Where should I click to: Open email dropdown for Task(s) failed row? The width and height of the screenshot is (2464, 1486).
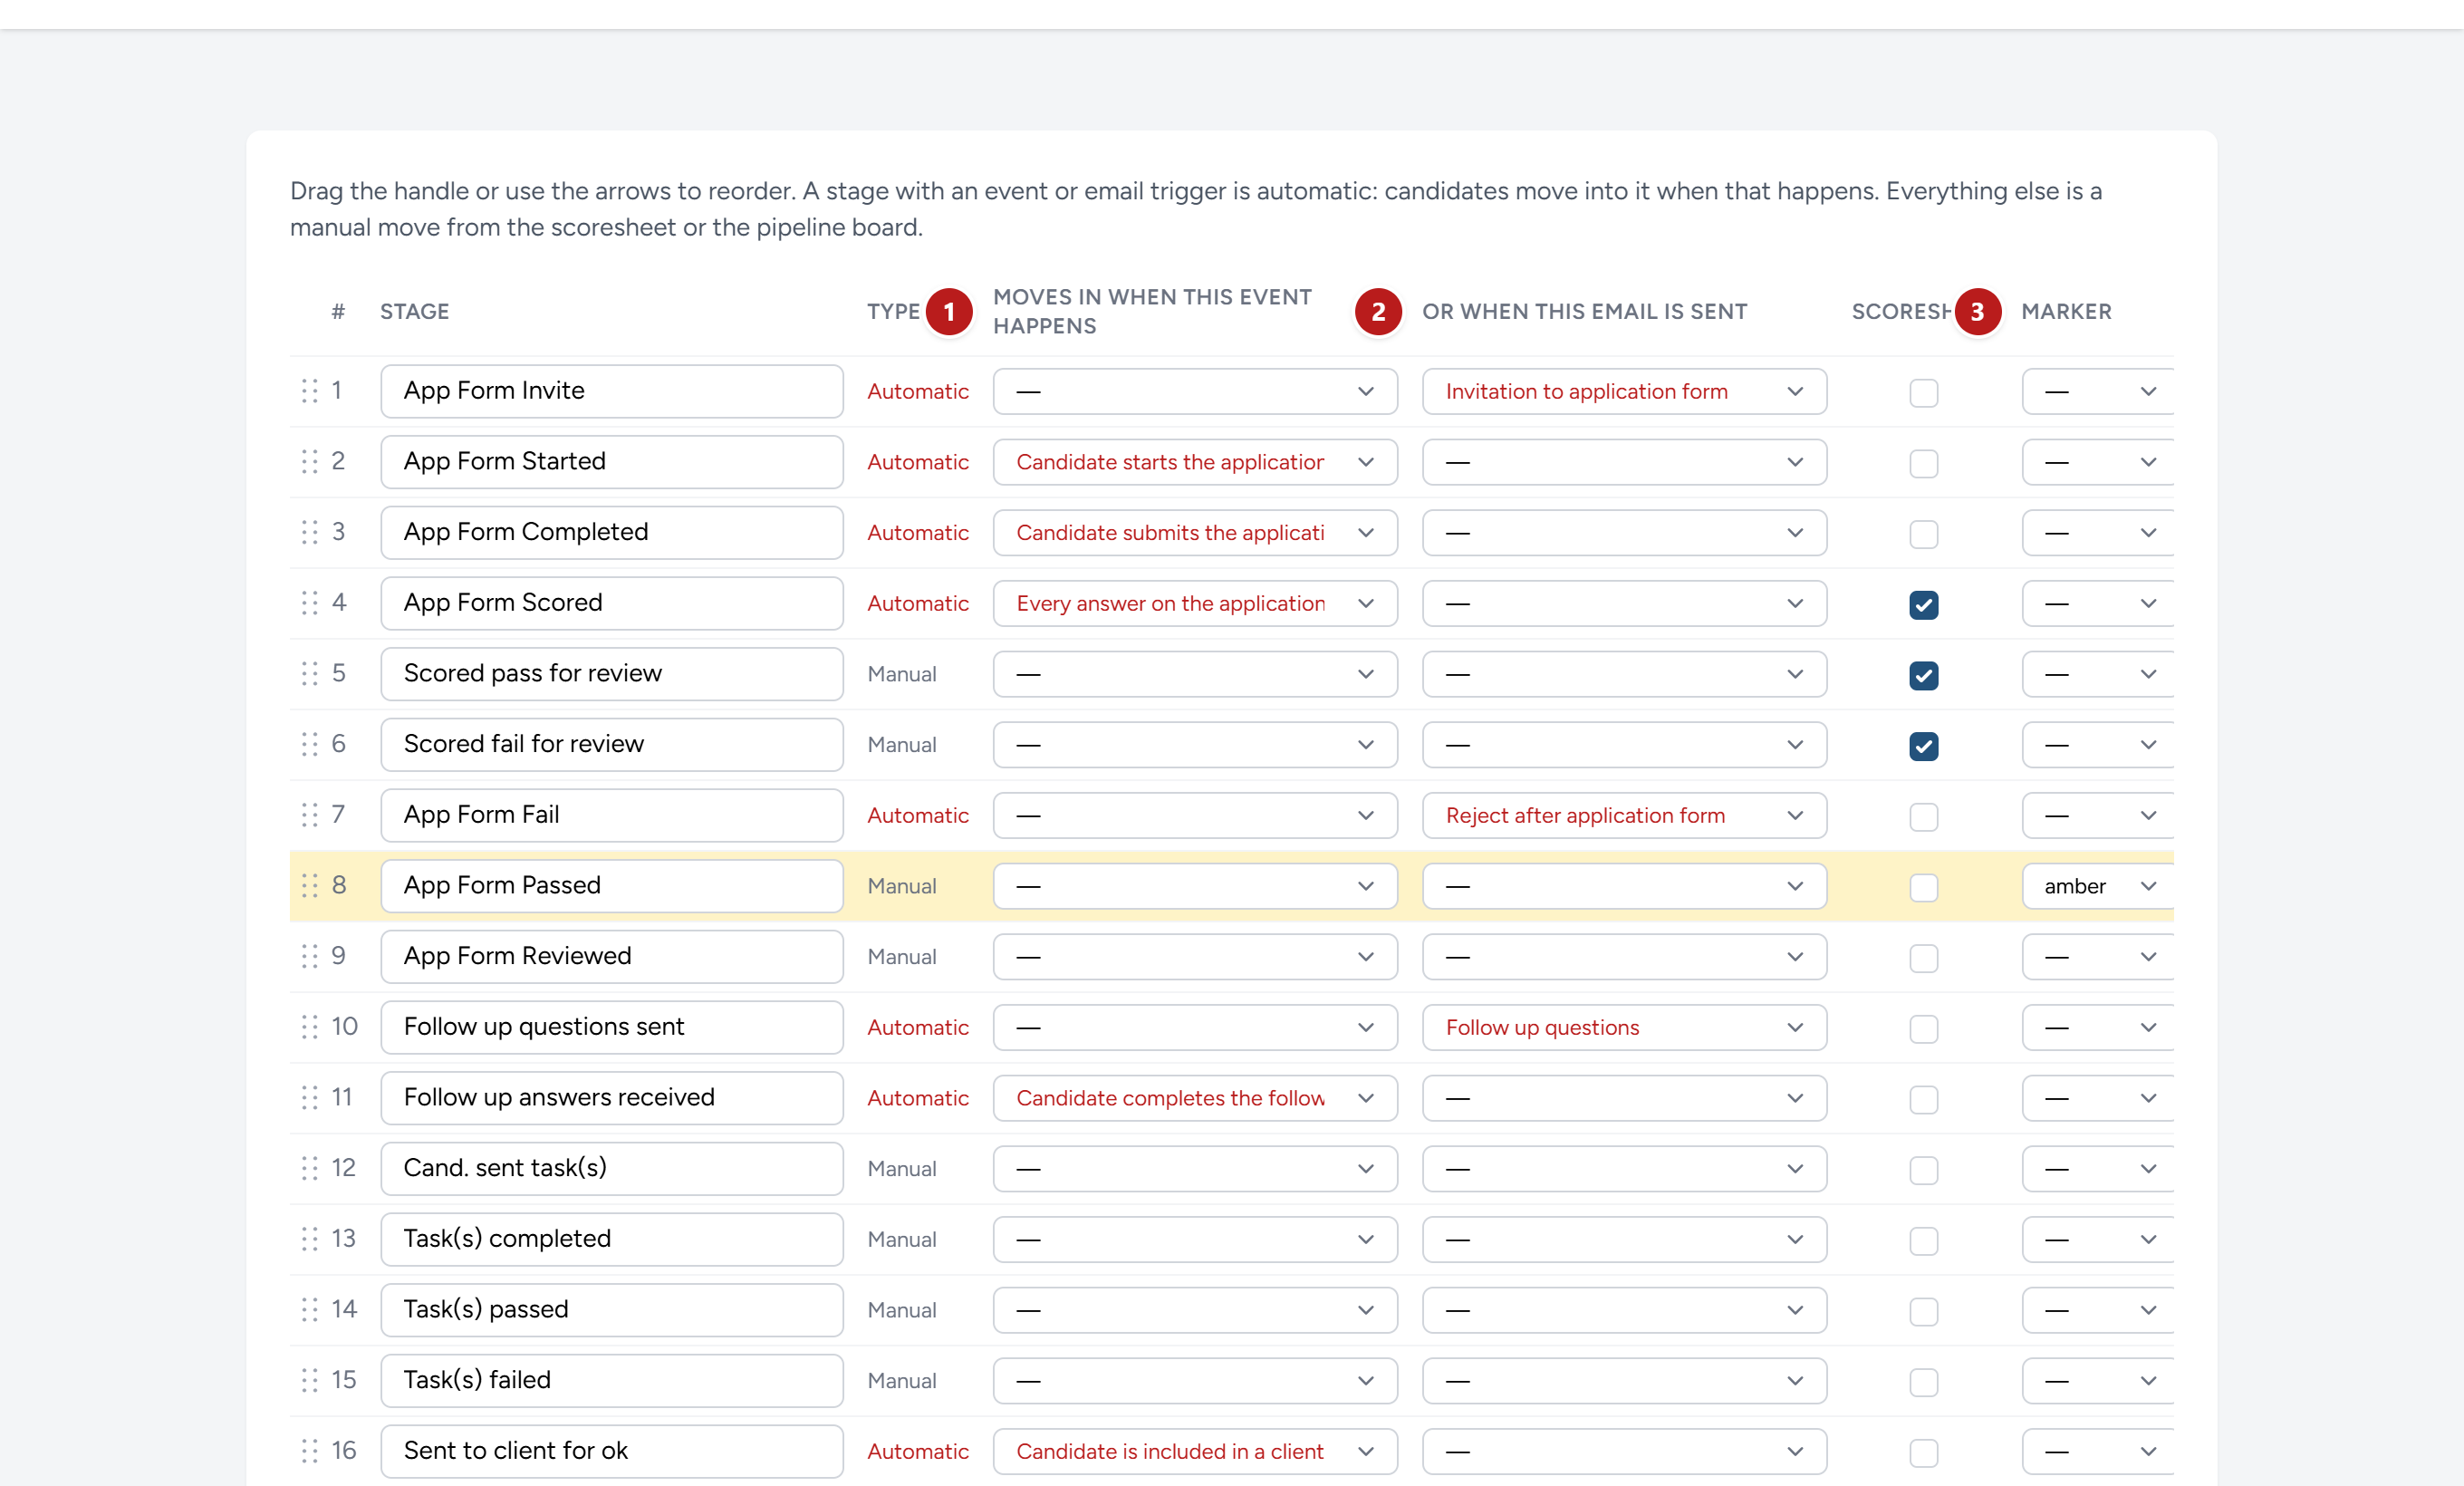(1624, 1380)
